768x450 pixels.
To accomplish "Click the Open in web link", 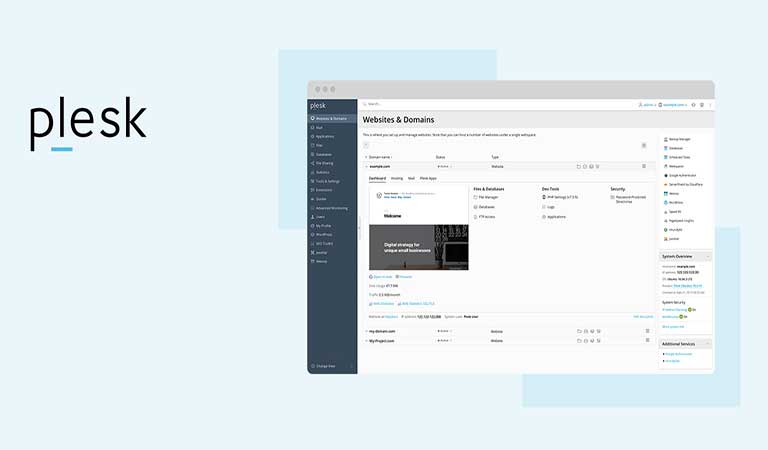I will tap(381, 277).
